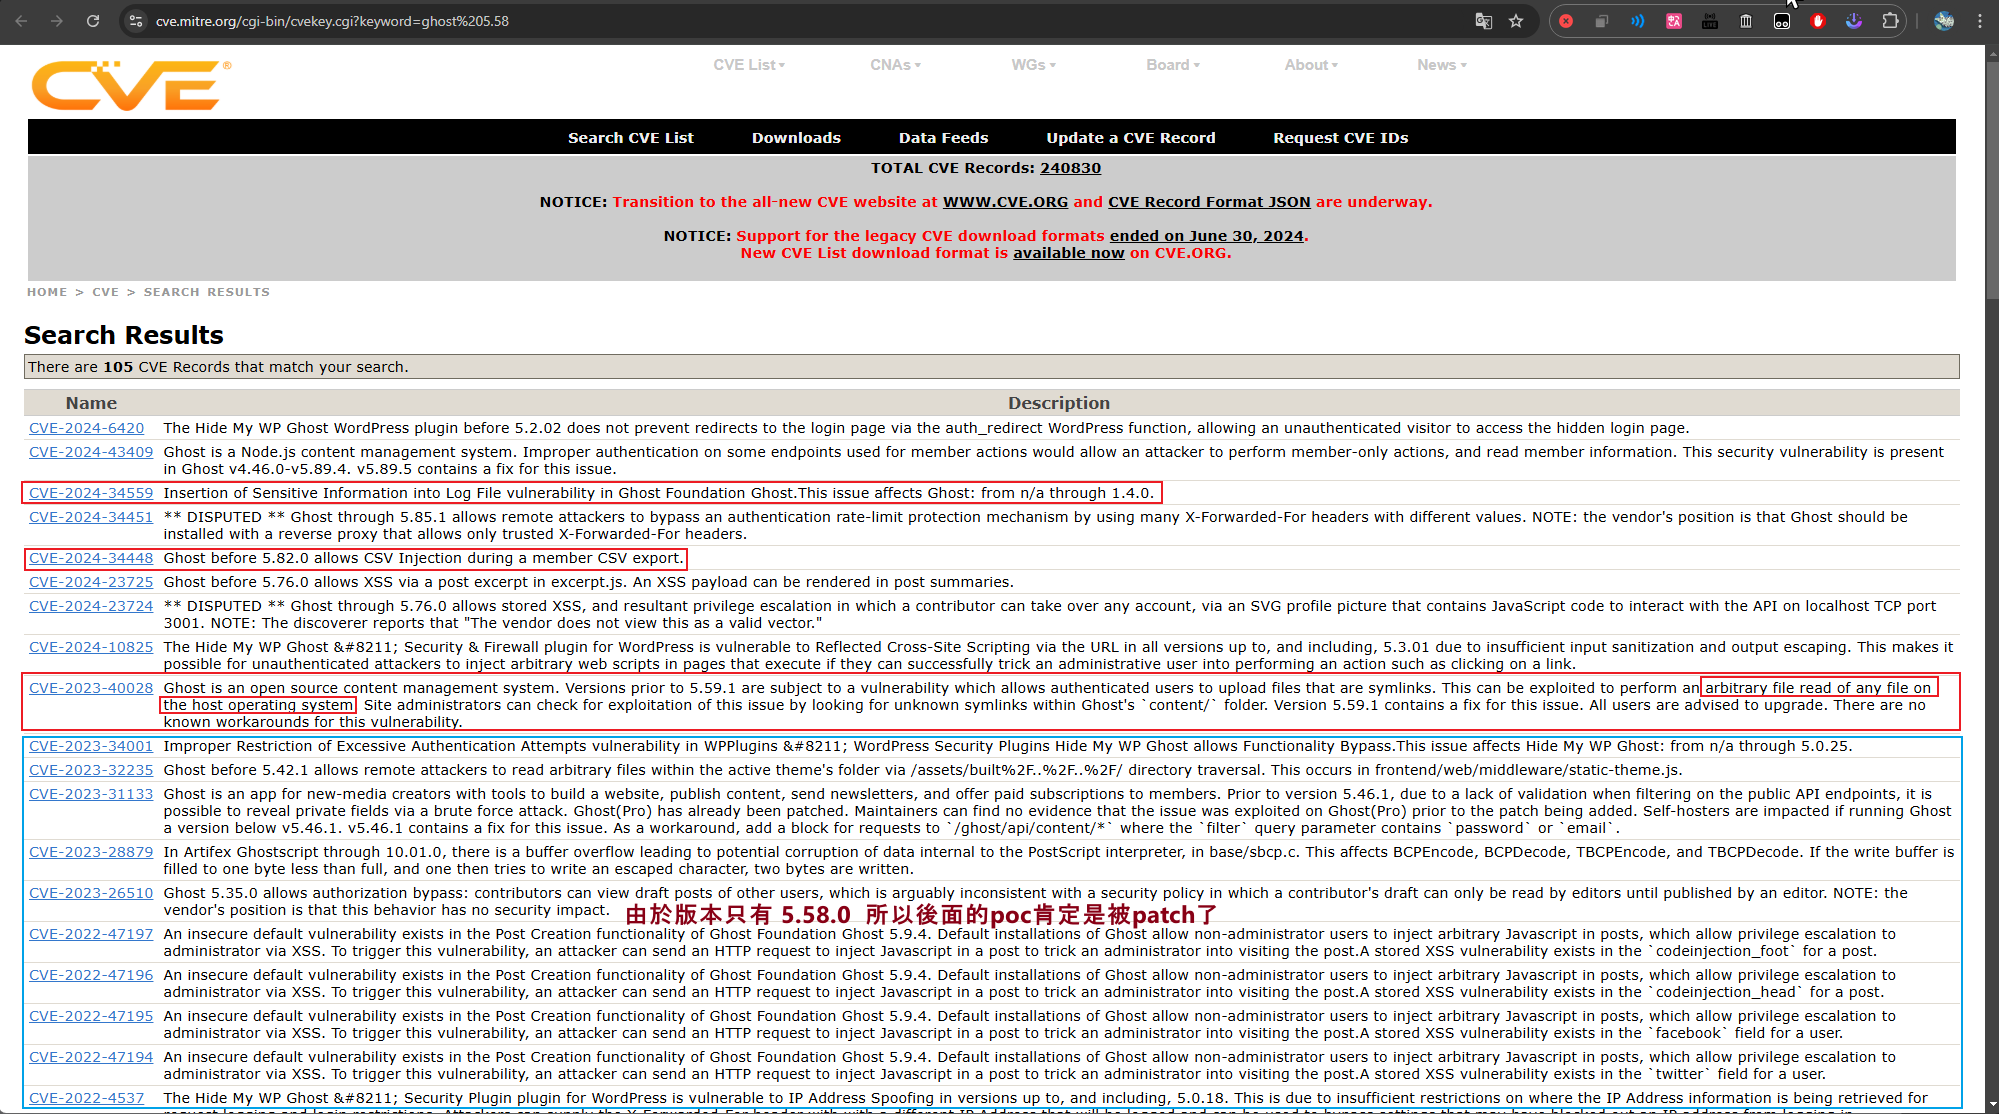
Task: Open the Wayback Machine building extension
Action: pos(1746,21)
